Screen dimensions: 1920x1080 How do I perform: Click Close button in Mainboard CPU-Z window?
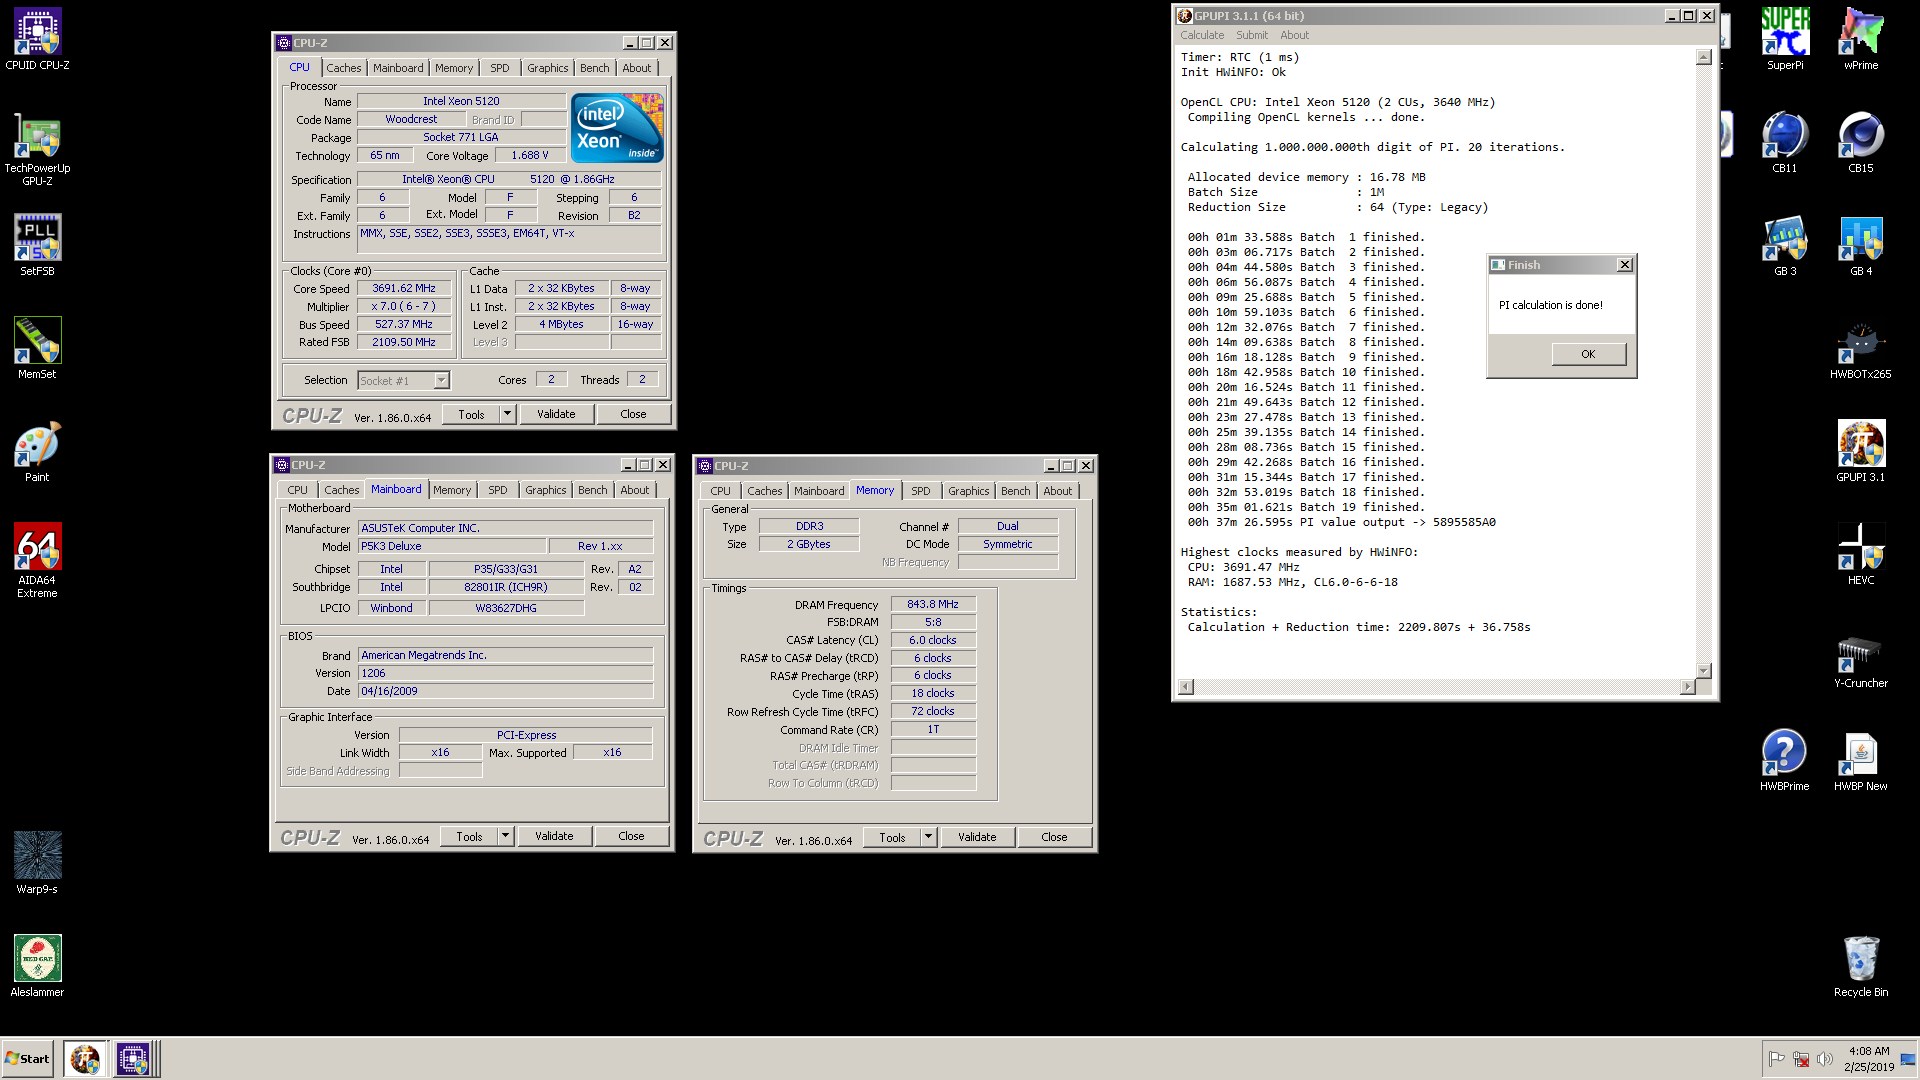click(631, 836)
